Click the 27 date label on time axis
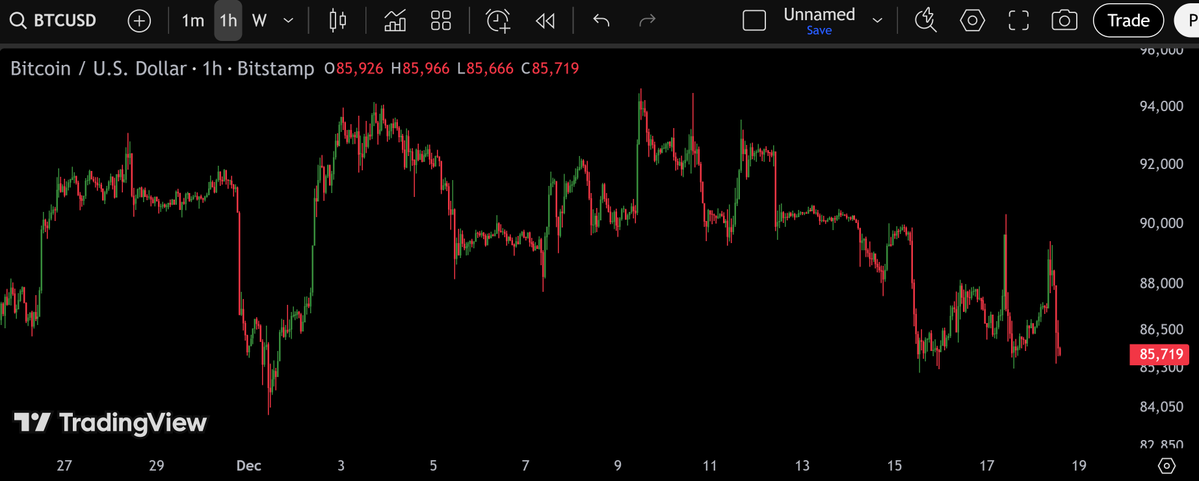Image resolution: width=1199 pixels, height=481 pixels. pyautogui.click(x=64, y=465)
